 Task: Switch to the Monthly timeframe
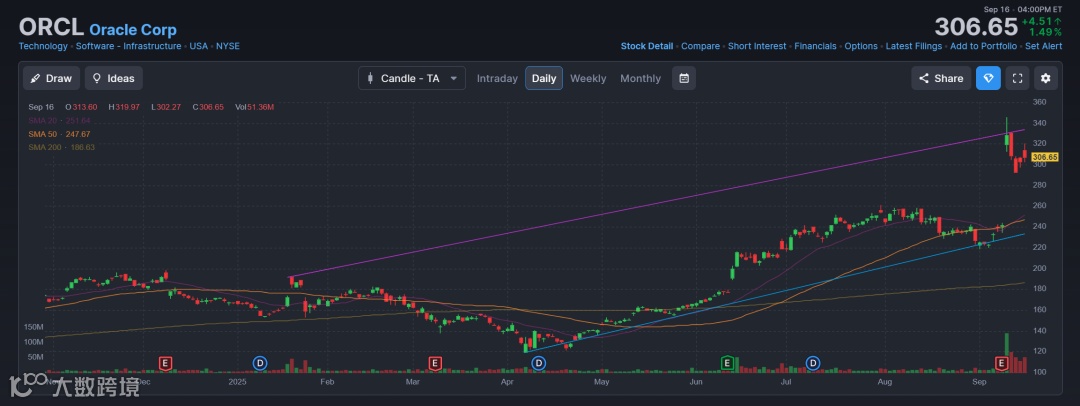[x=641, y=79]
